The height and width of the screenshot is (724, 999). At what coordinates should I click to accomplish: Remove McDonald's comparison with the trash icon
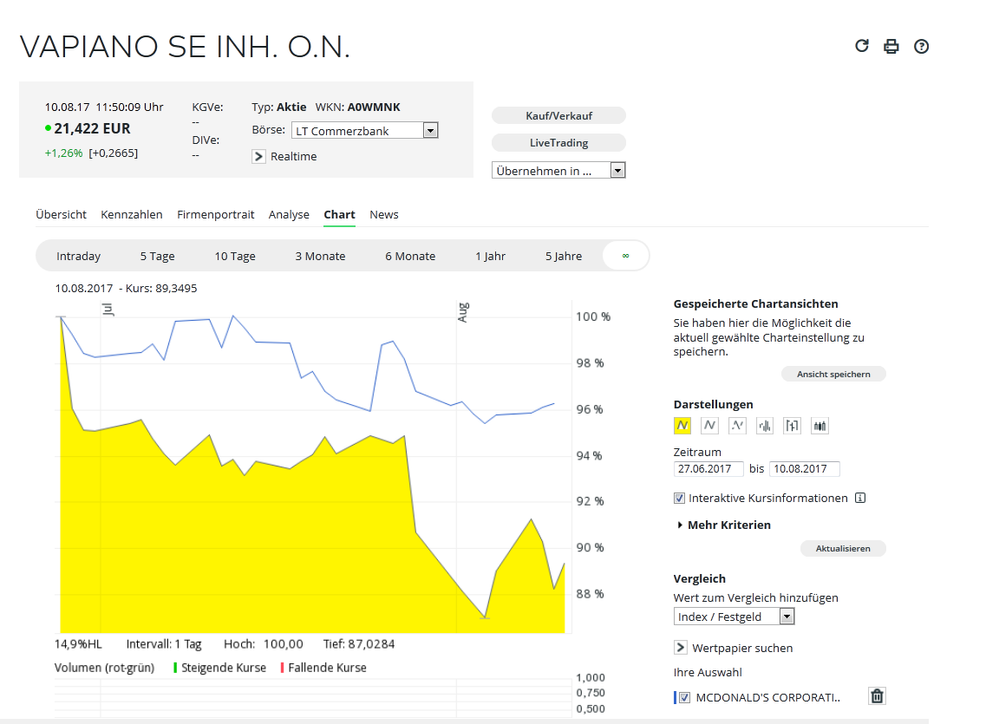877,697
